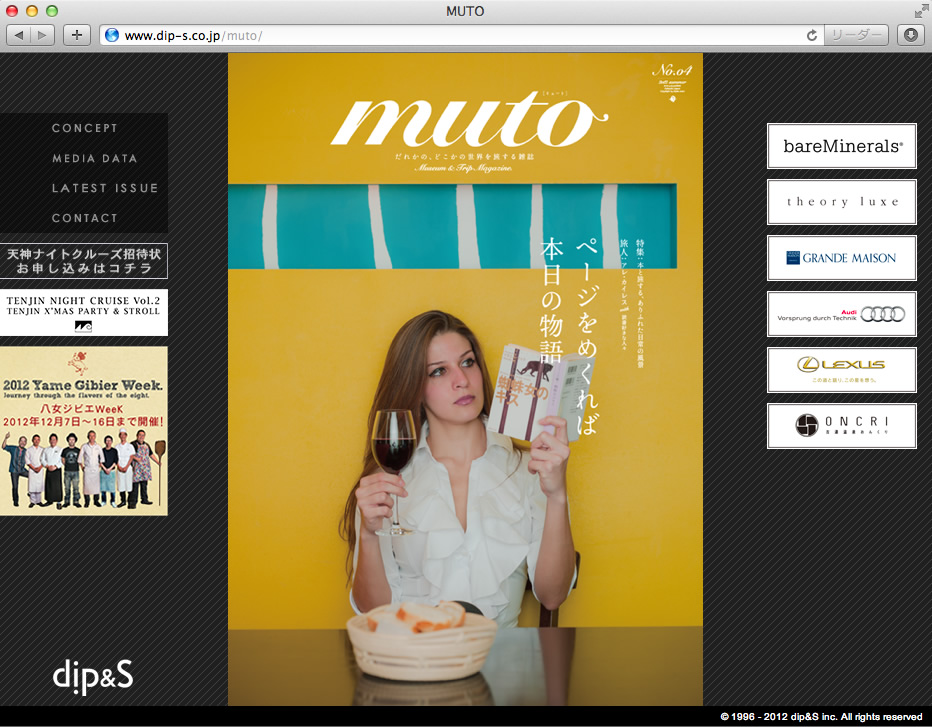
Task: Go to the LATEST ISSUE page
Action: coord(105,188)
